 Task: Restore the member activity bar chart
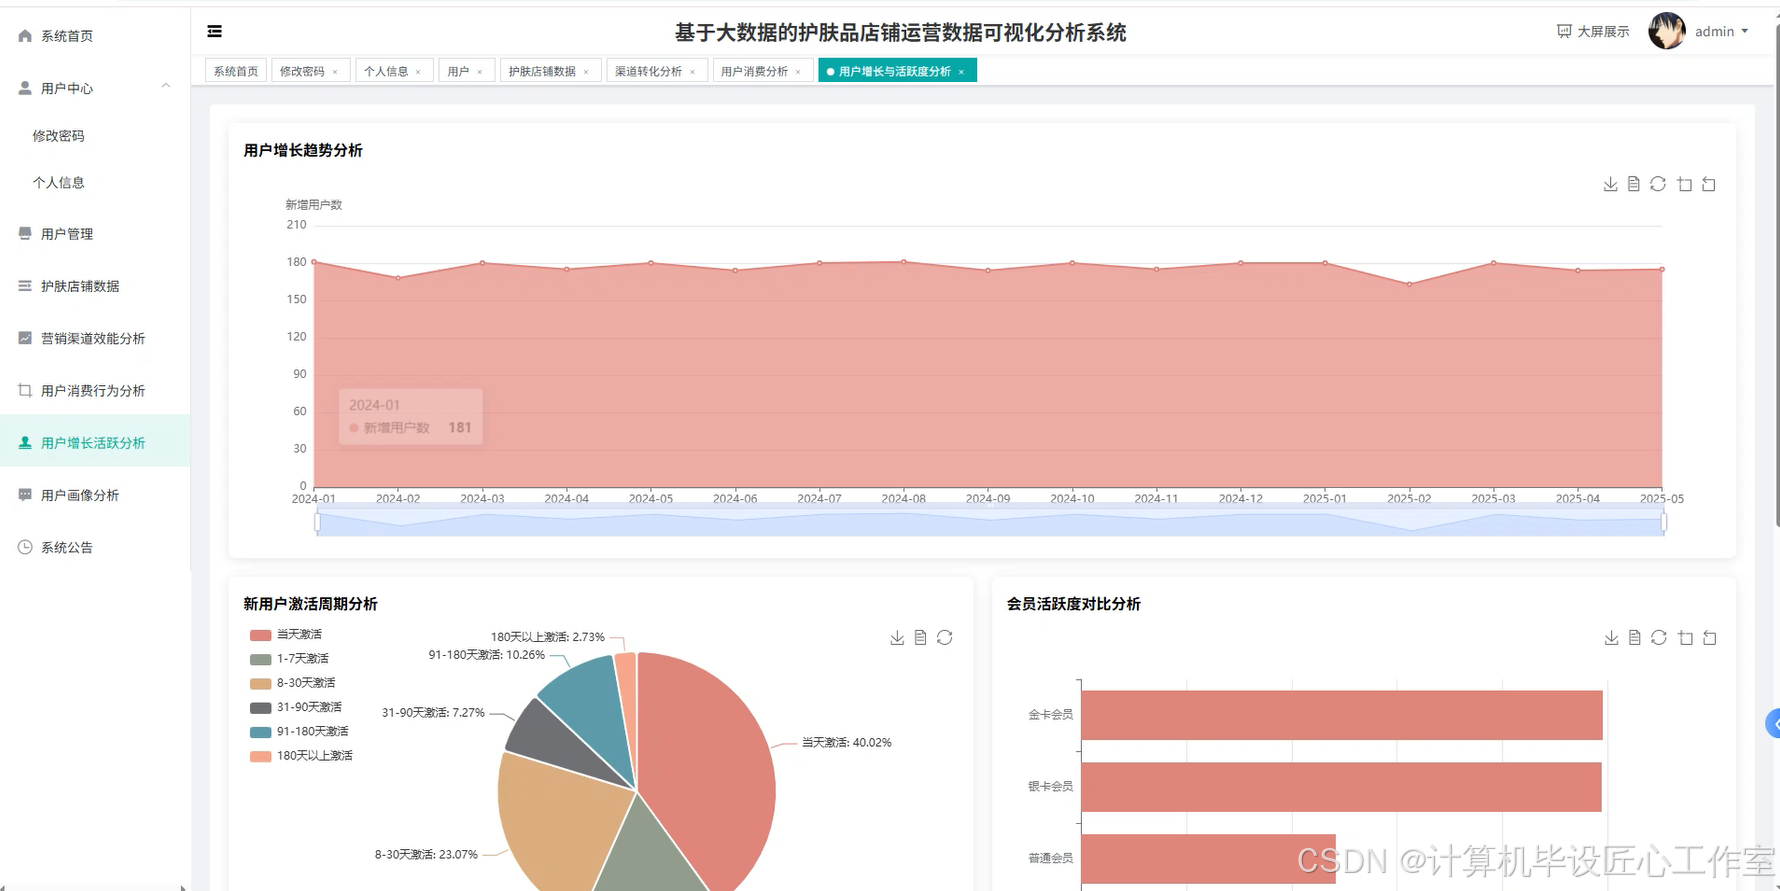[x=1659, y=638]
